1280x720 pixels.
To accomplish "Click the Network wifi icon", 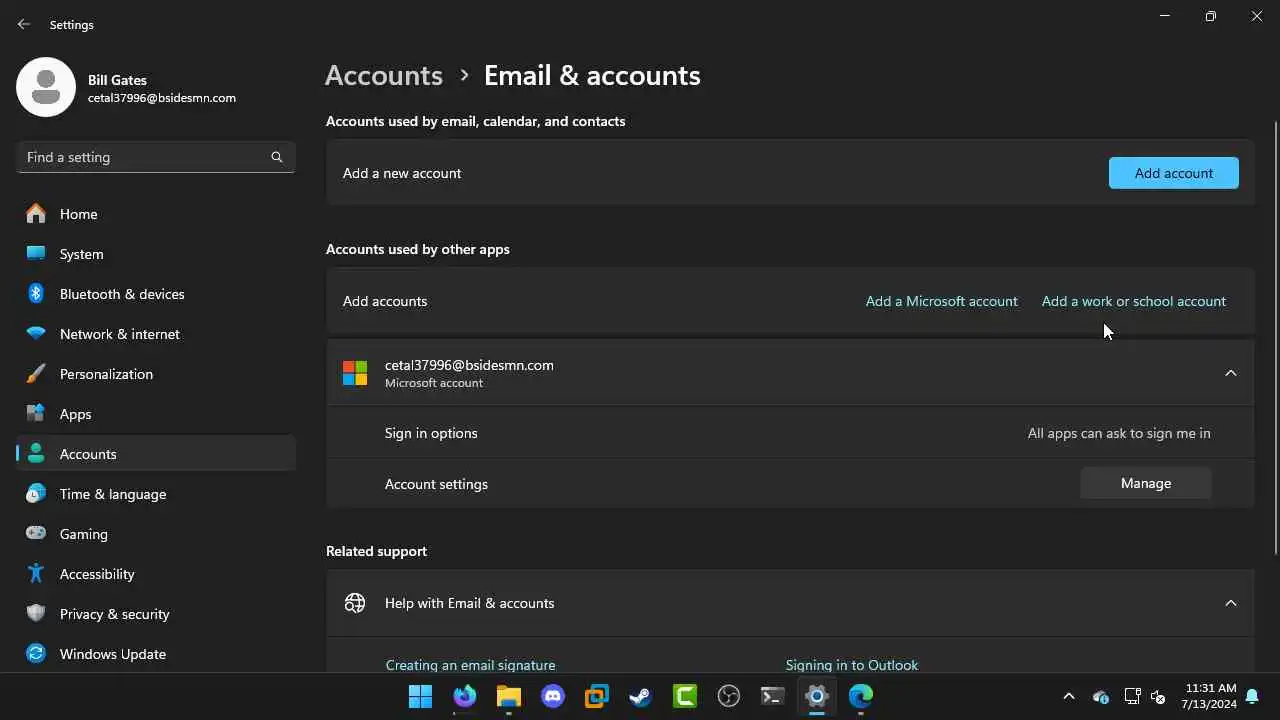I will click(36, 334).
